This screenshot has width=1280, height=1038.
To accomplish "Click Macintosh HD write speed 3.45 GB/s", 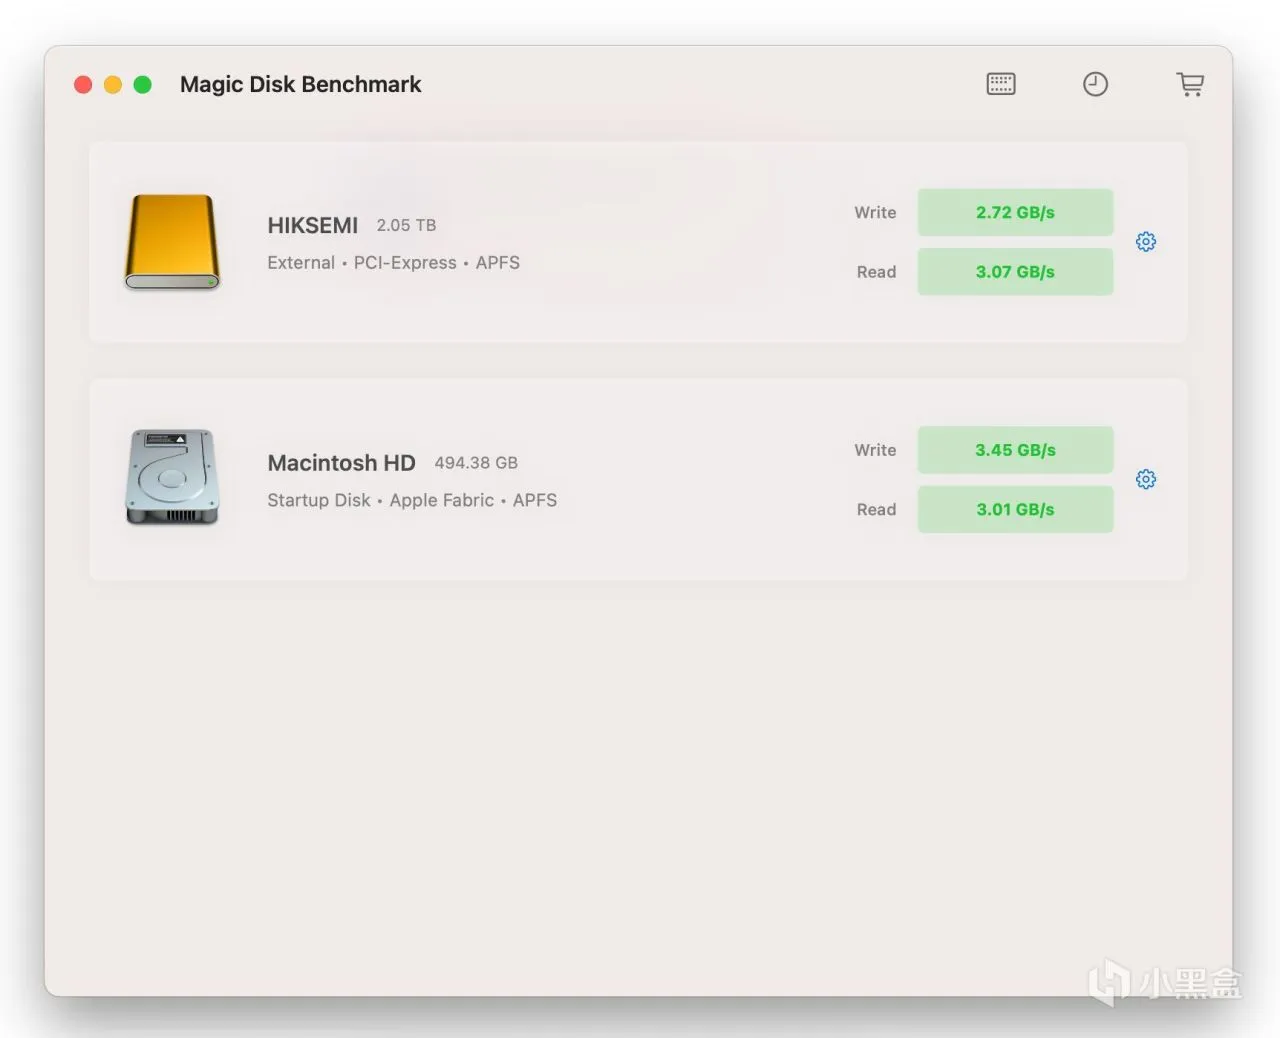I will 1015,450.
